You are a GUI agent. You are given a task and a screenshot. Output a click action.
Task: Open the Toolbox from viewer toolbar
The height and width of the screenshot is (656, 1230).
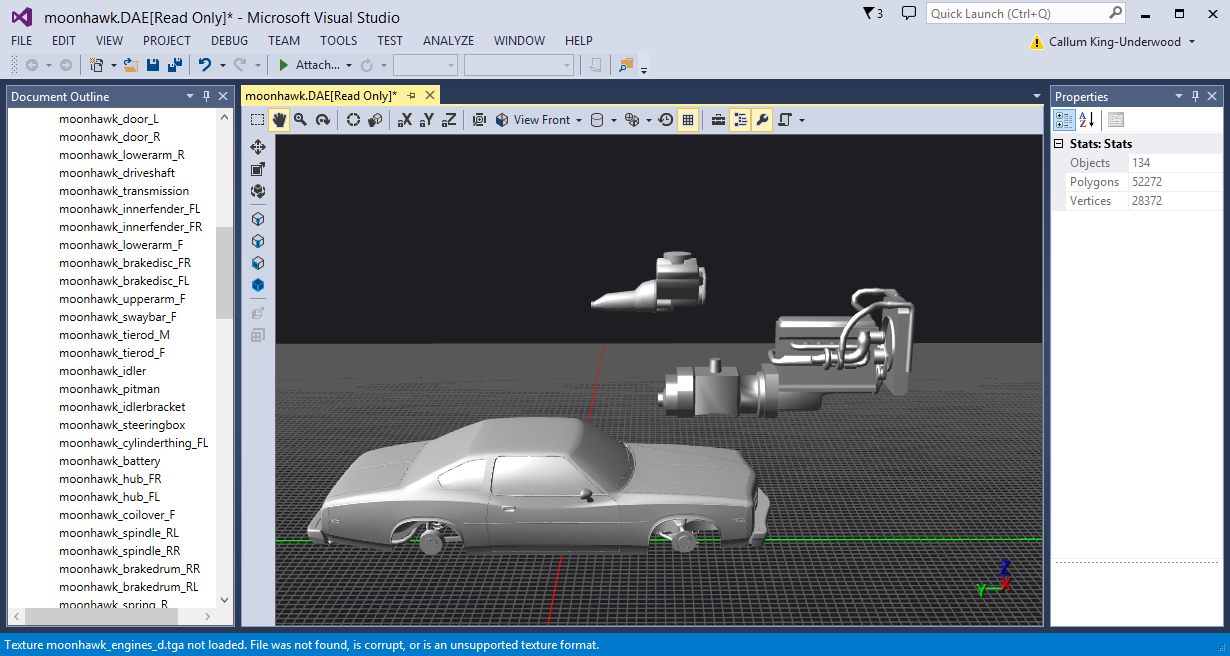718,120
